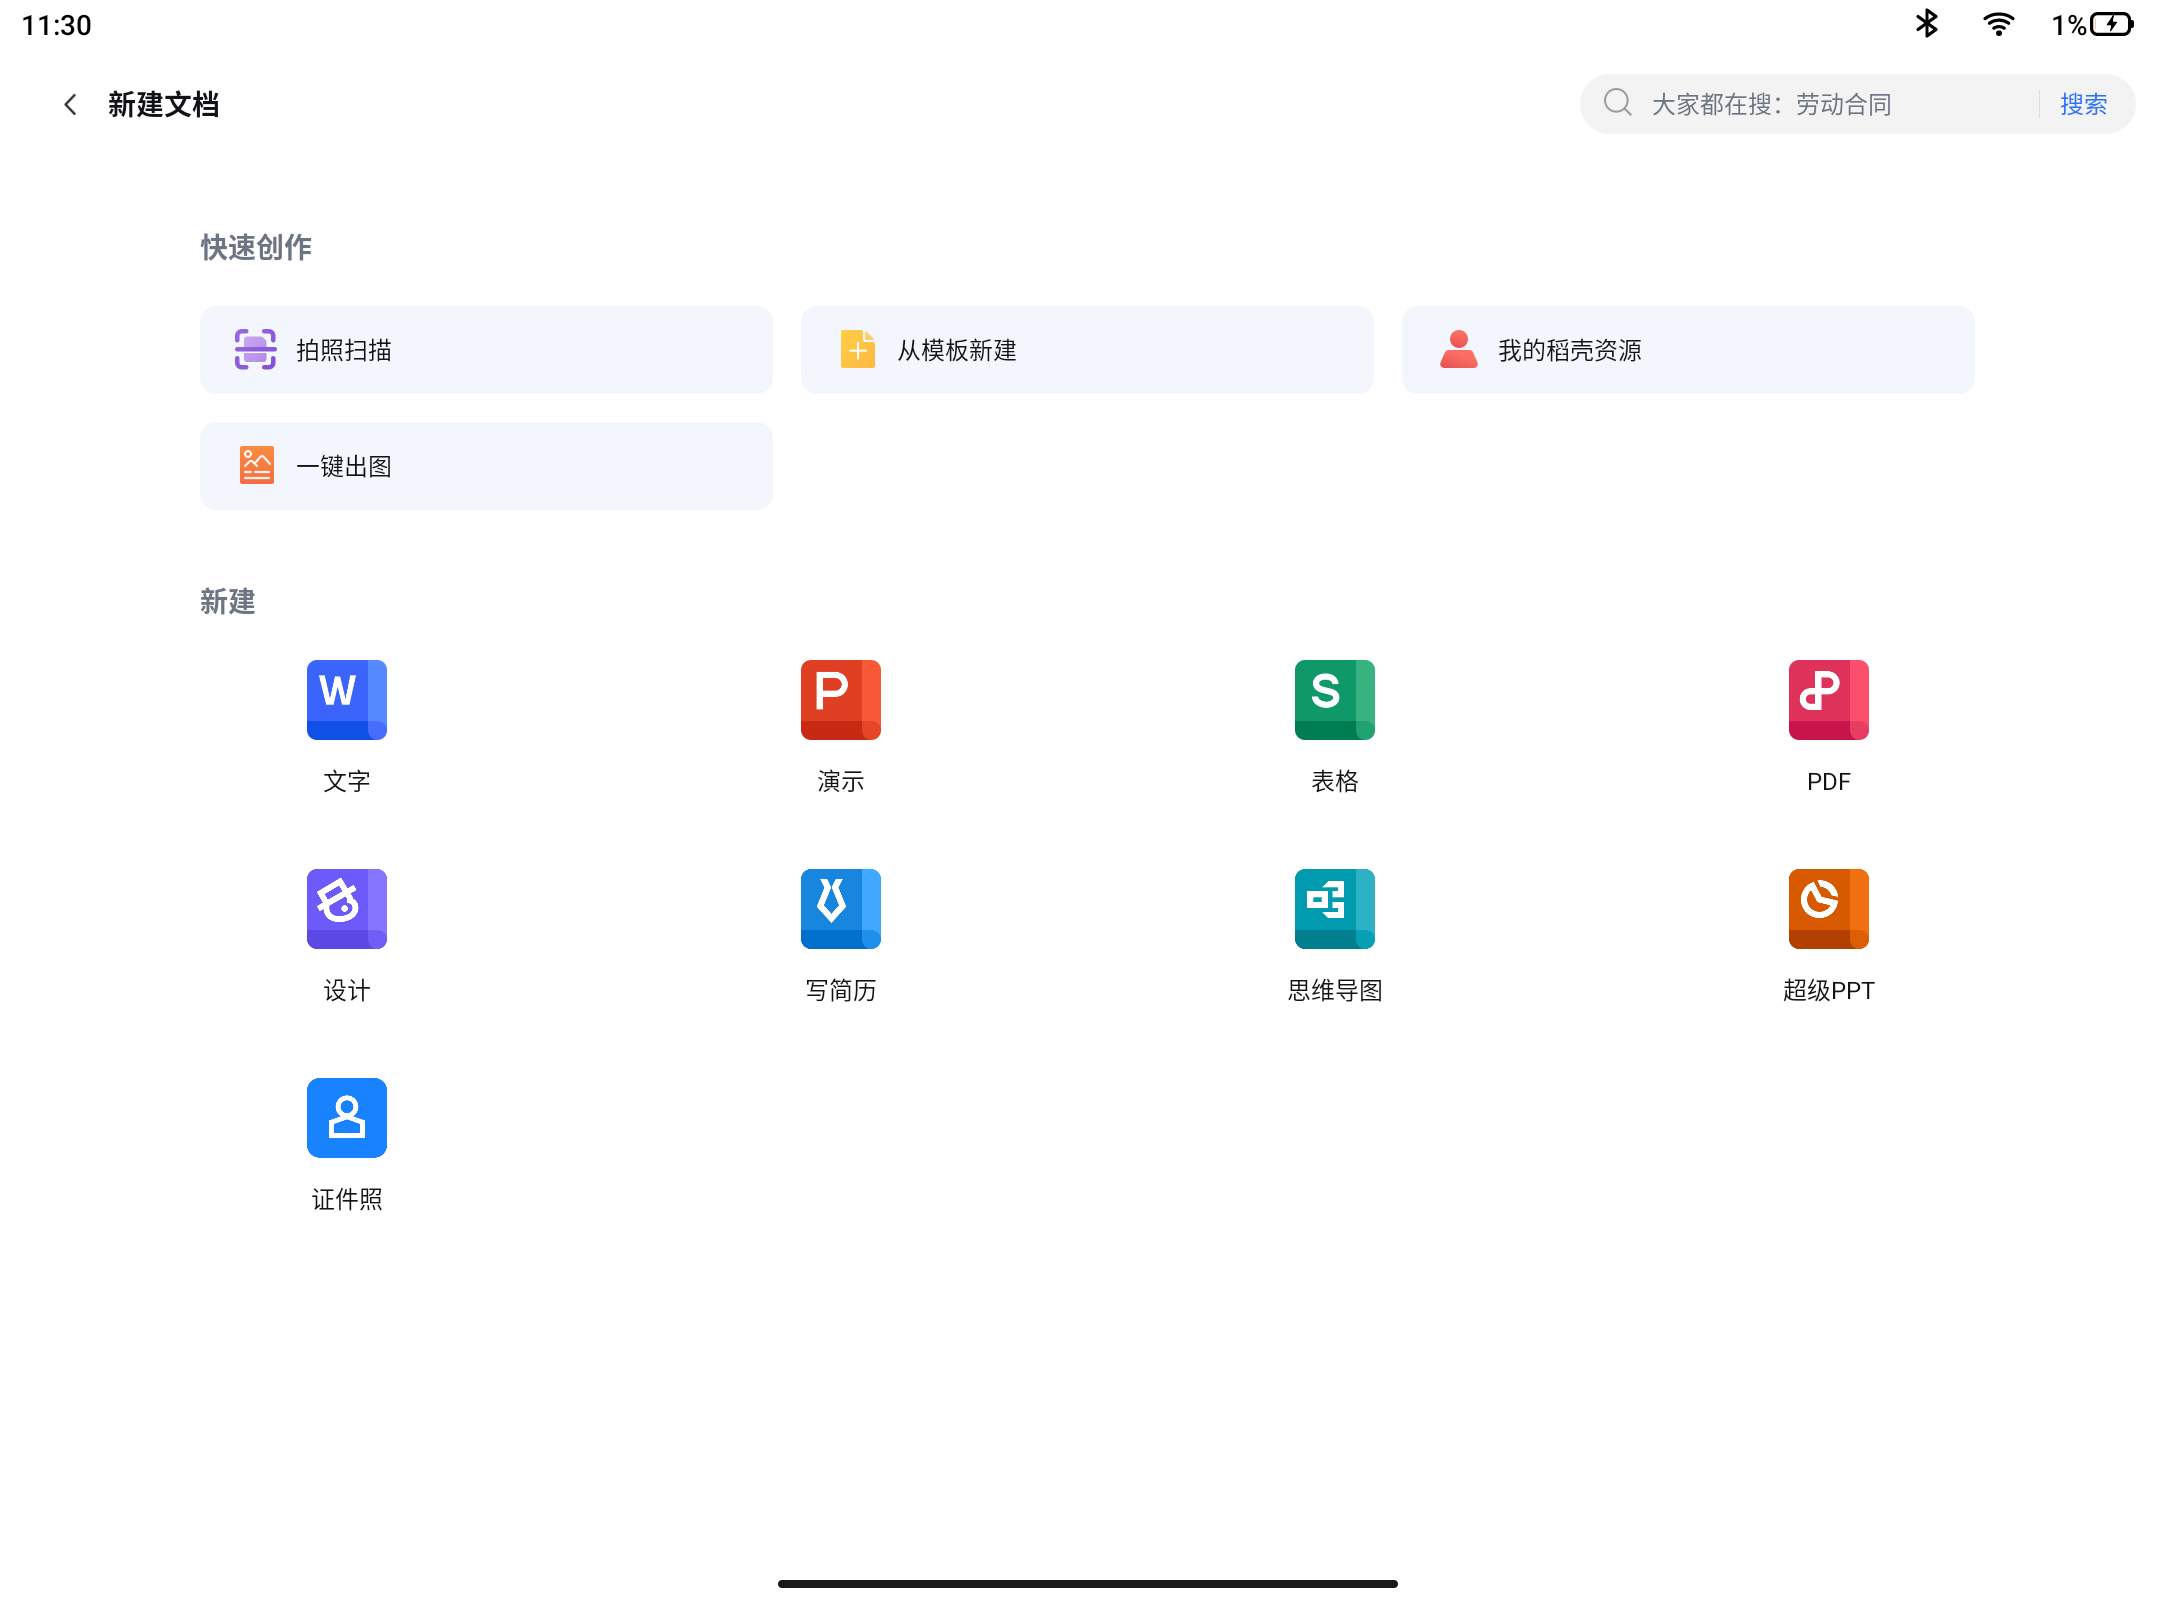Open the 证件照 ID photo tool

(346, 1118)
